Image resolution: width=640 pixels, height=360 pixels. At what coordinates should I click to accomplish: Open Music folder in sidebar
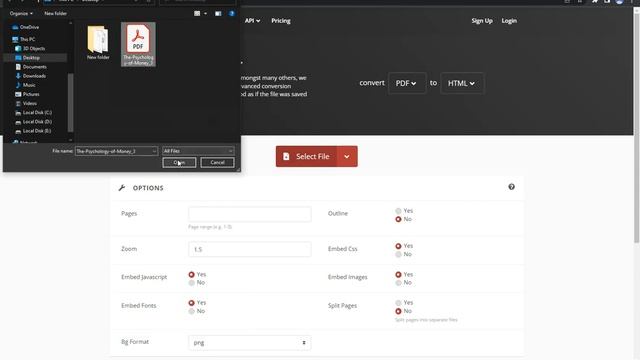[x=29, y=85]
